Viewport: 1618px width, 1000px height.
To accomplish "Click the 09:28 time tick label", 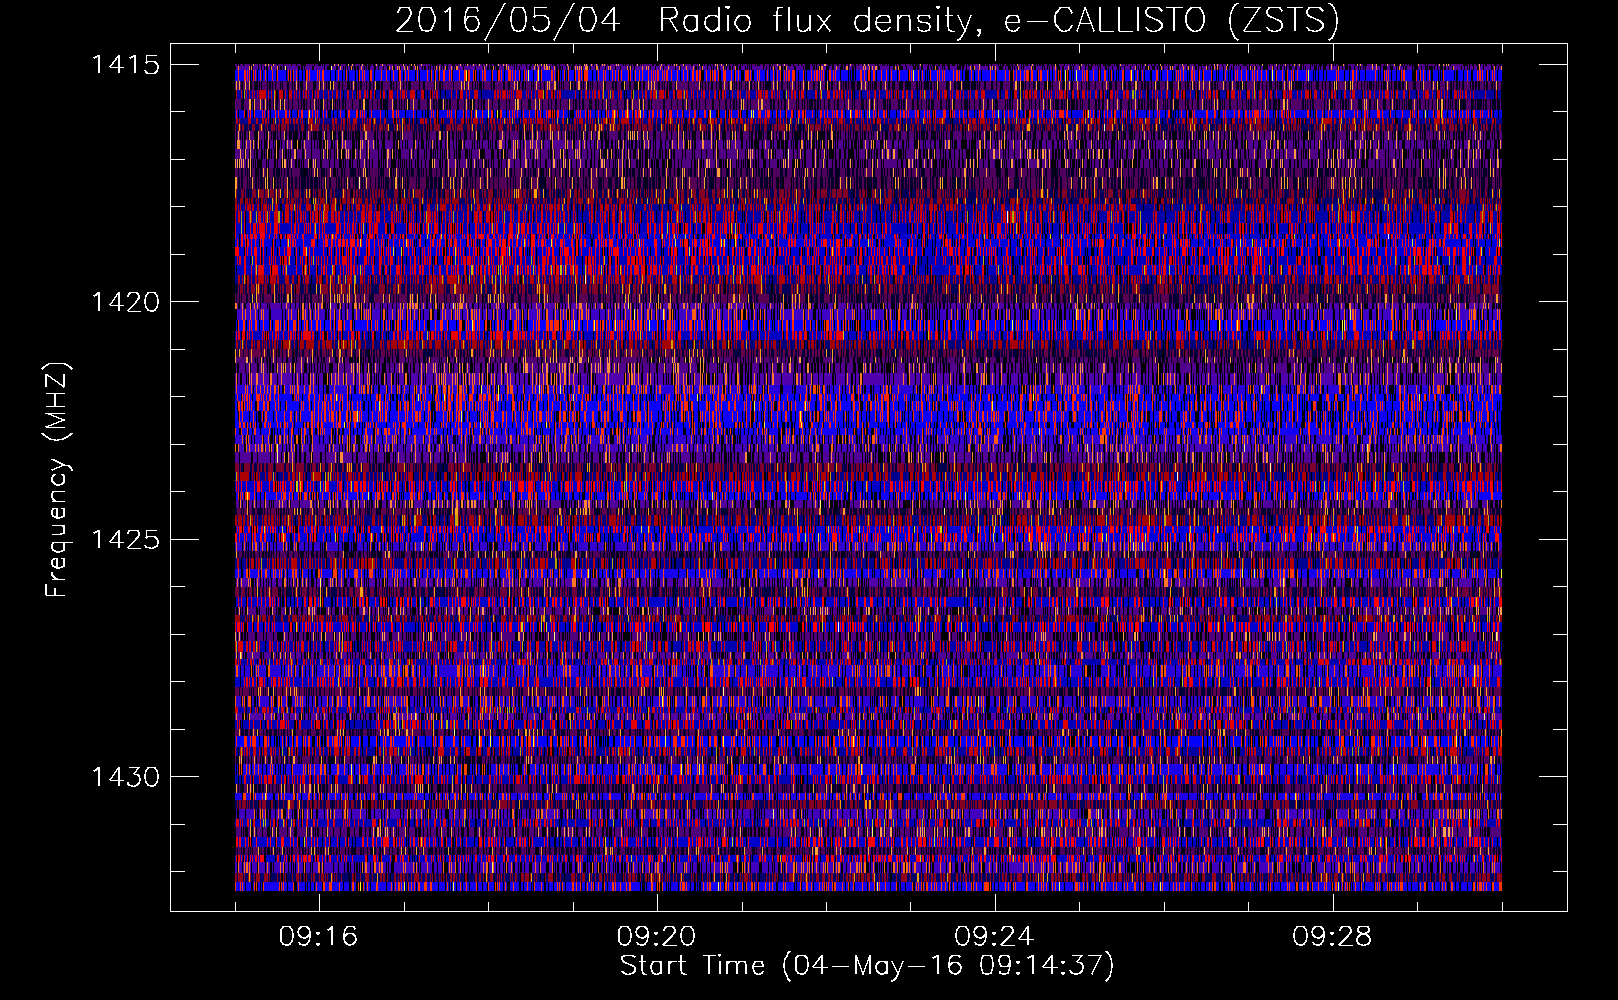I will (1332, 937).
